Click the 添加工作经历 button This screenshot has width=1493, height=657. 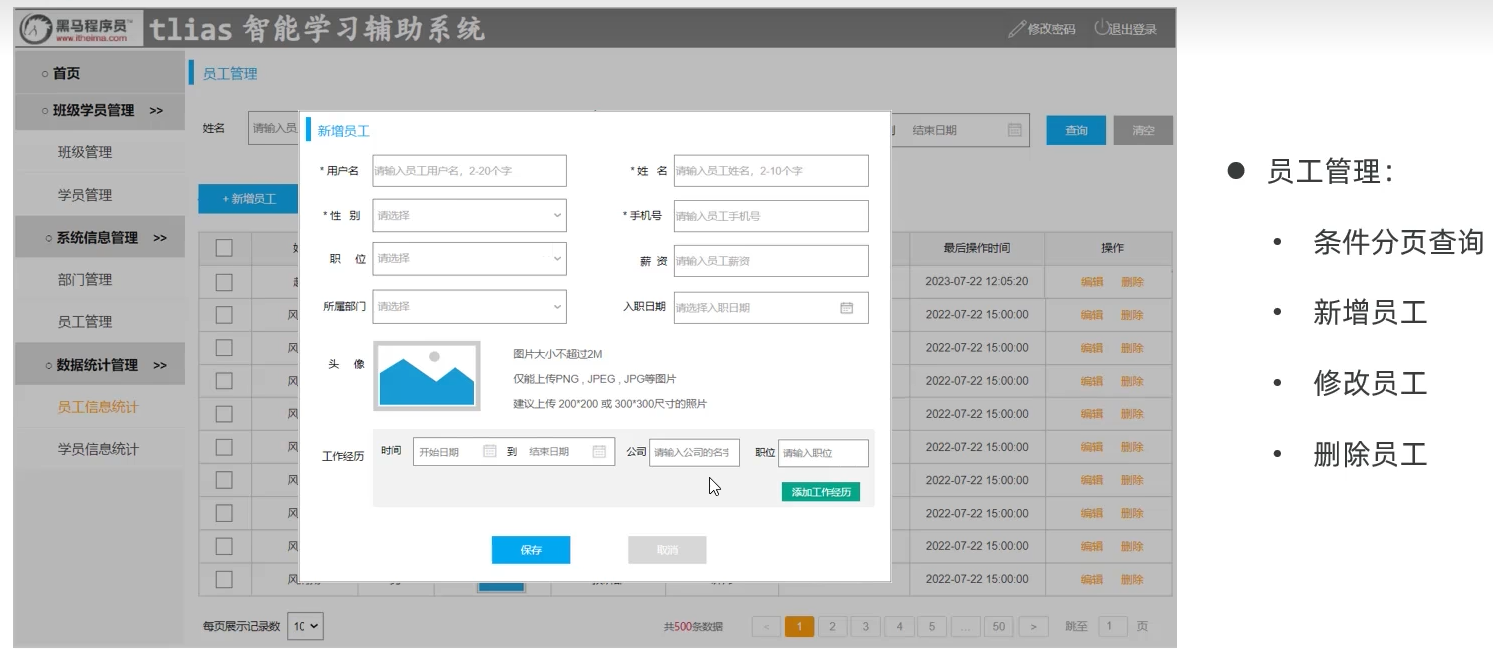(x=820, y=492)
